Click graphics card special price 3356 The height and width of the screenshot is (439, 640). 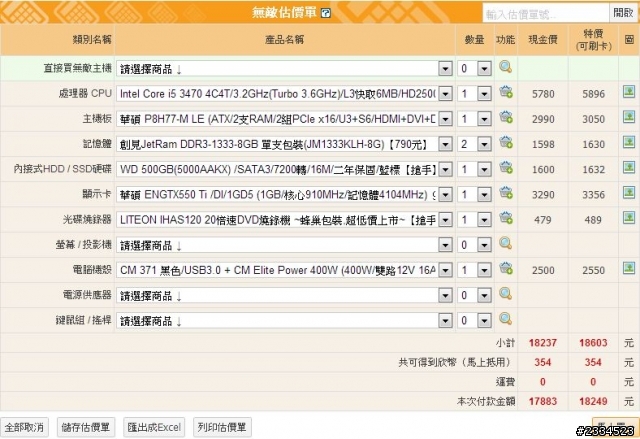(x=593, y=195)
